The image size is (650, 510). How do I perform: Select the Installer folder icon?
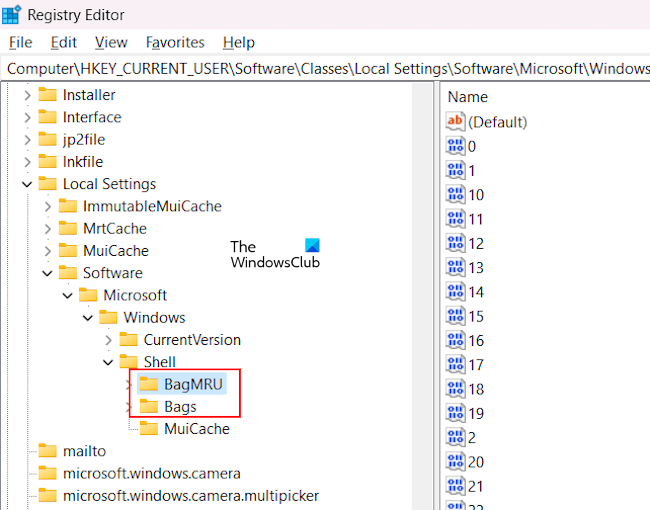[47, 95]
